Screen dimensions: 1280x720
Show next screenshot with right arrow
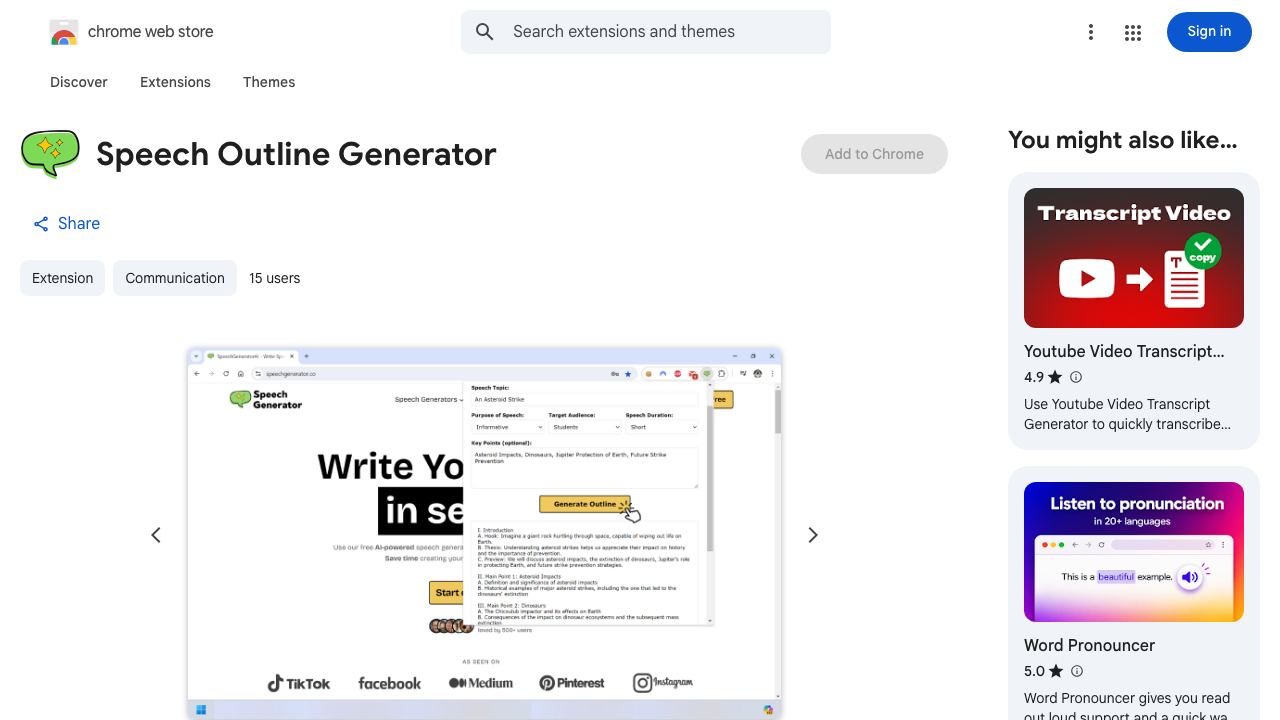(x=813, y=535)
